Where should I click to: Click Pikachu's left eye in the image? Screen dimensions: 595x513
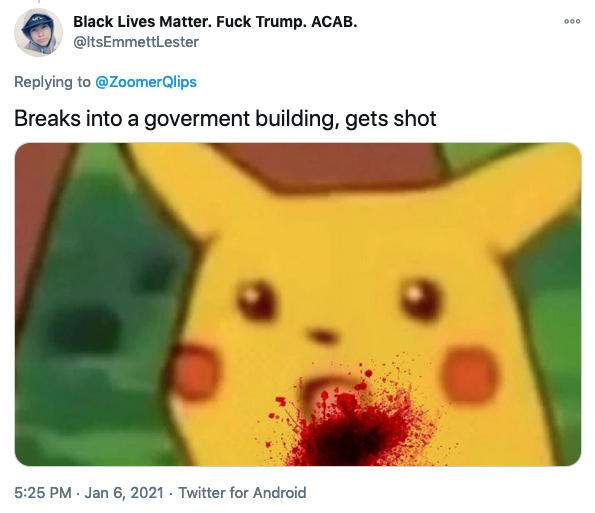256,301
